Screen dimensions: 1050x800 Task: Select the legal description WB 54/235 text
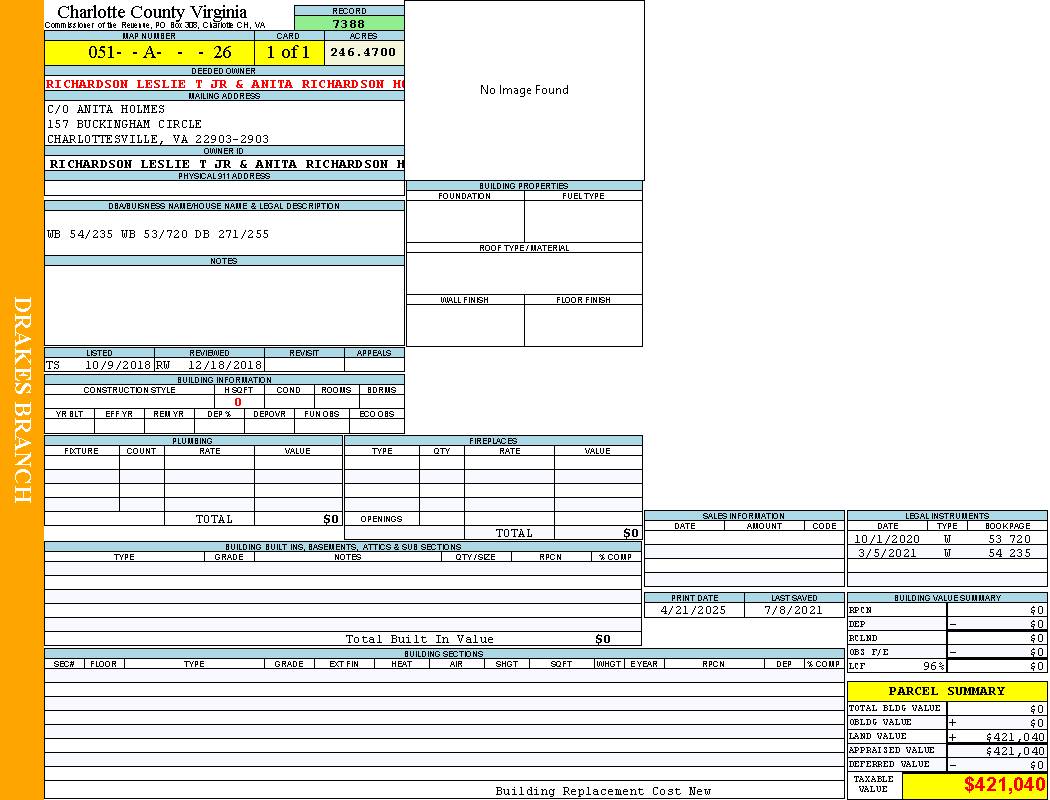point(158,234)
